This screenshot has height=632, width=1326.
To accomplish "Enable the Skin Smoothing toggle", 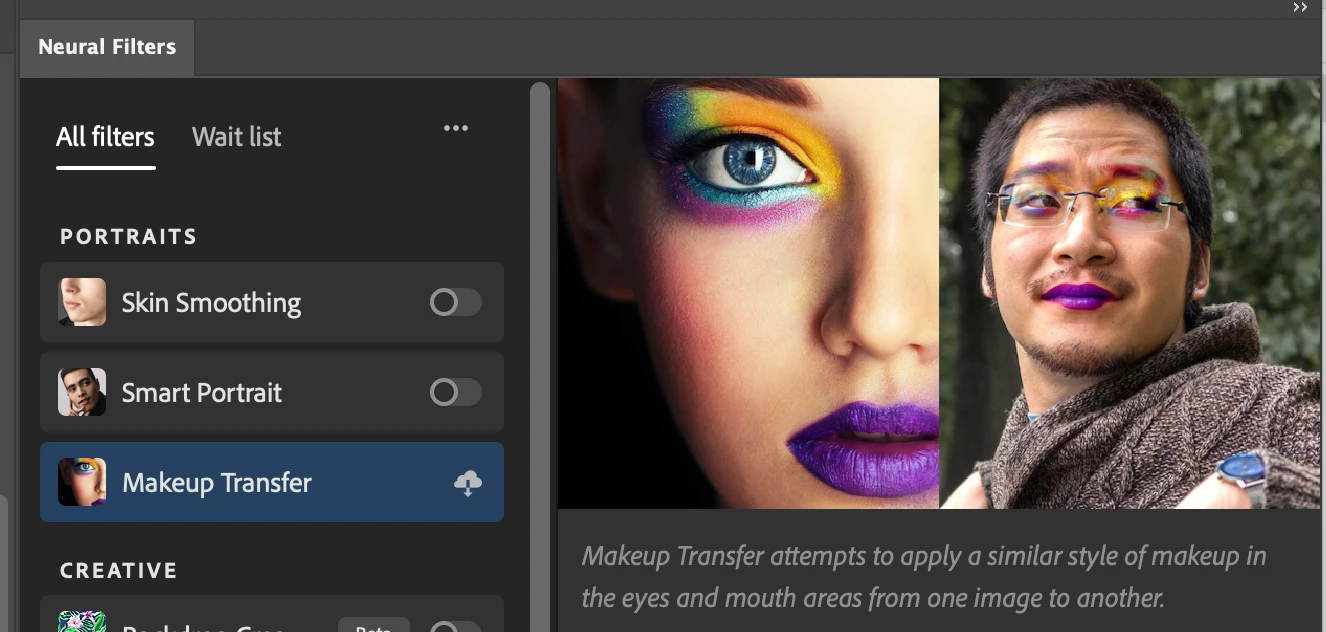I will click(x=456, y=302).
